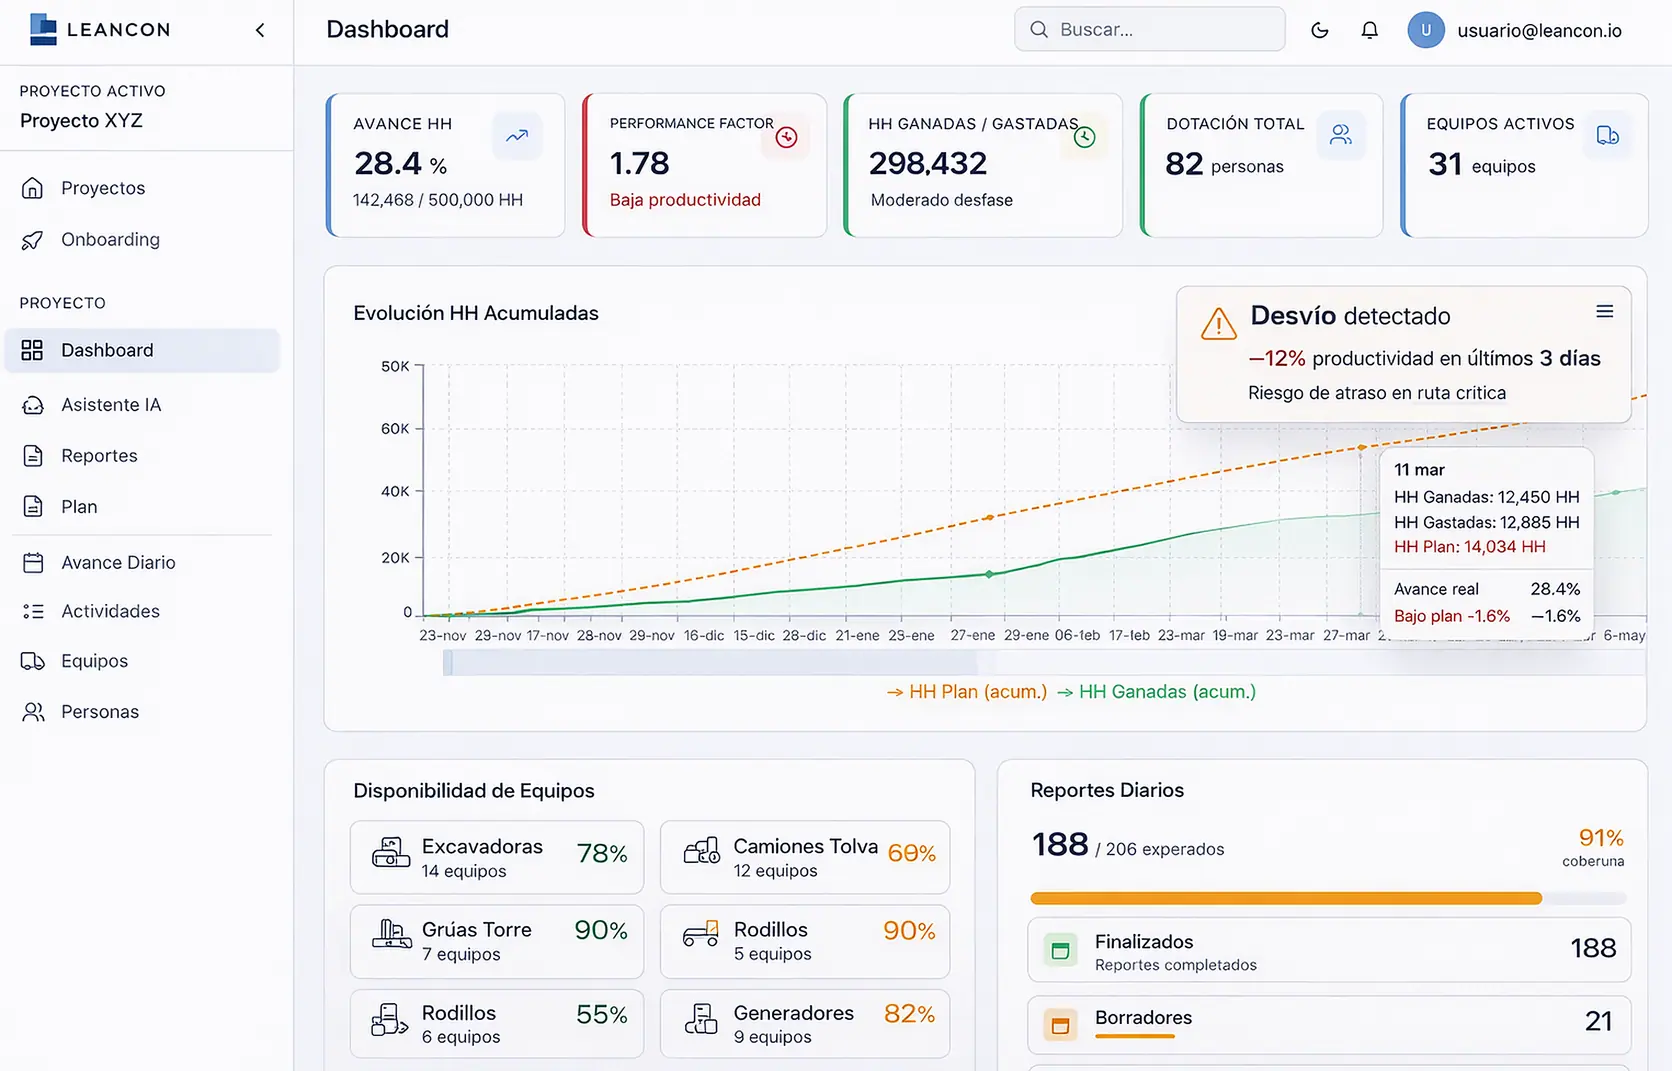This screenshot has width=1672, height=1071.
Task: Open user menu usuario@leancon.io
Action: click(1539, 30)
